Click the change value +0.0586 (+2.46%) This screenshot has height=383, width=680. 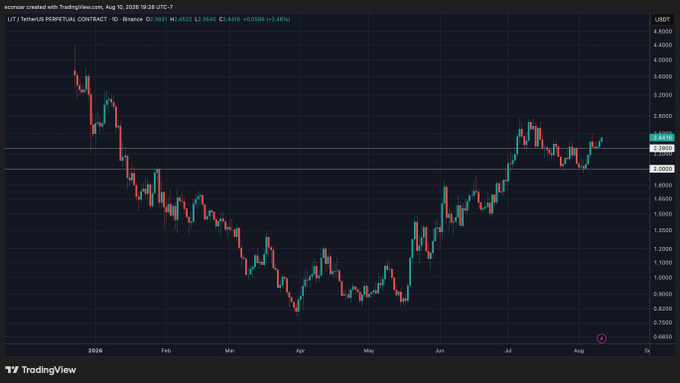pyautogui.click(x=267, y=20)
